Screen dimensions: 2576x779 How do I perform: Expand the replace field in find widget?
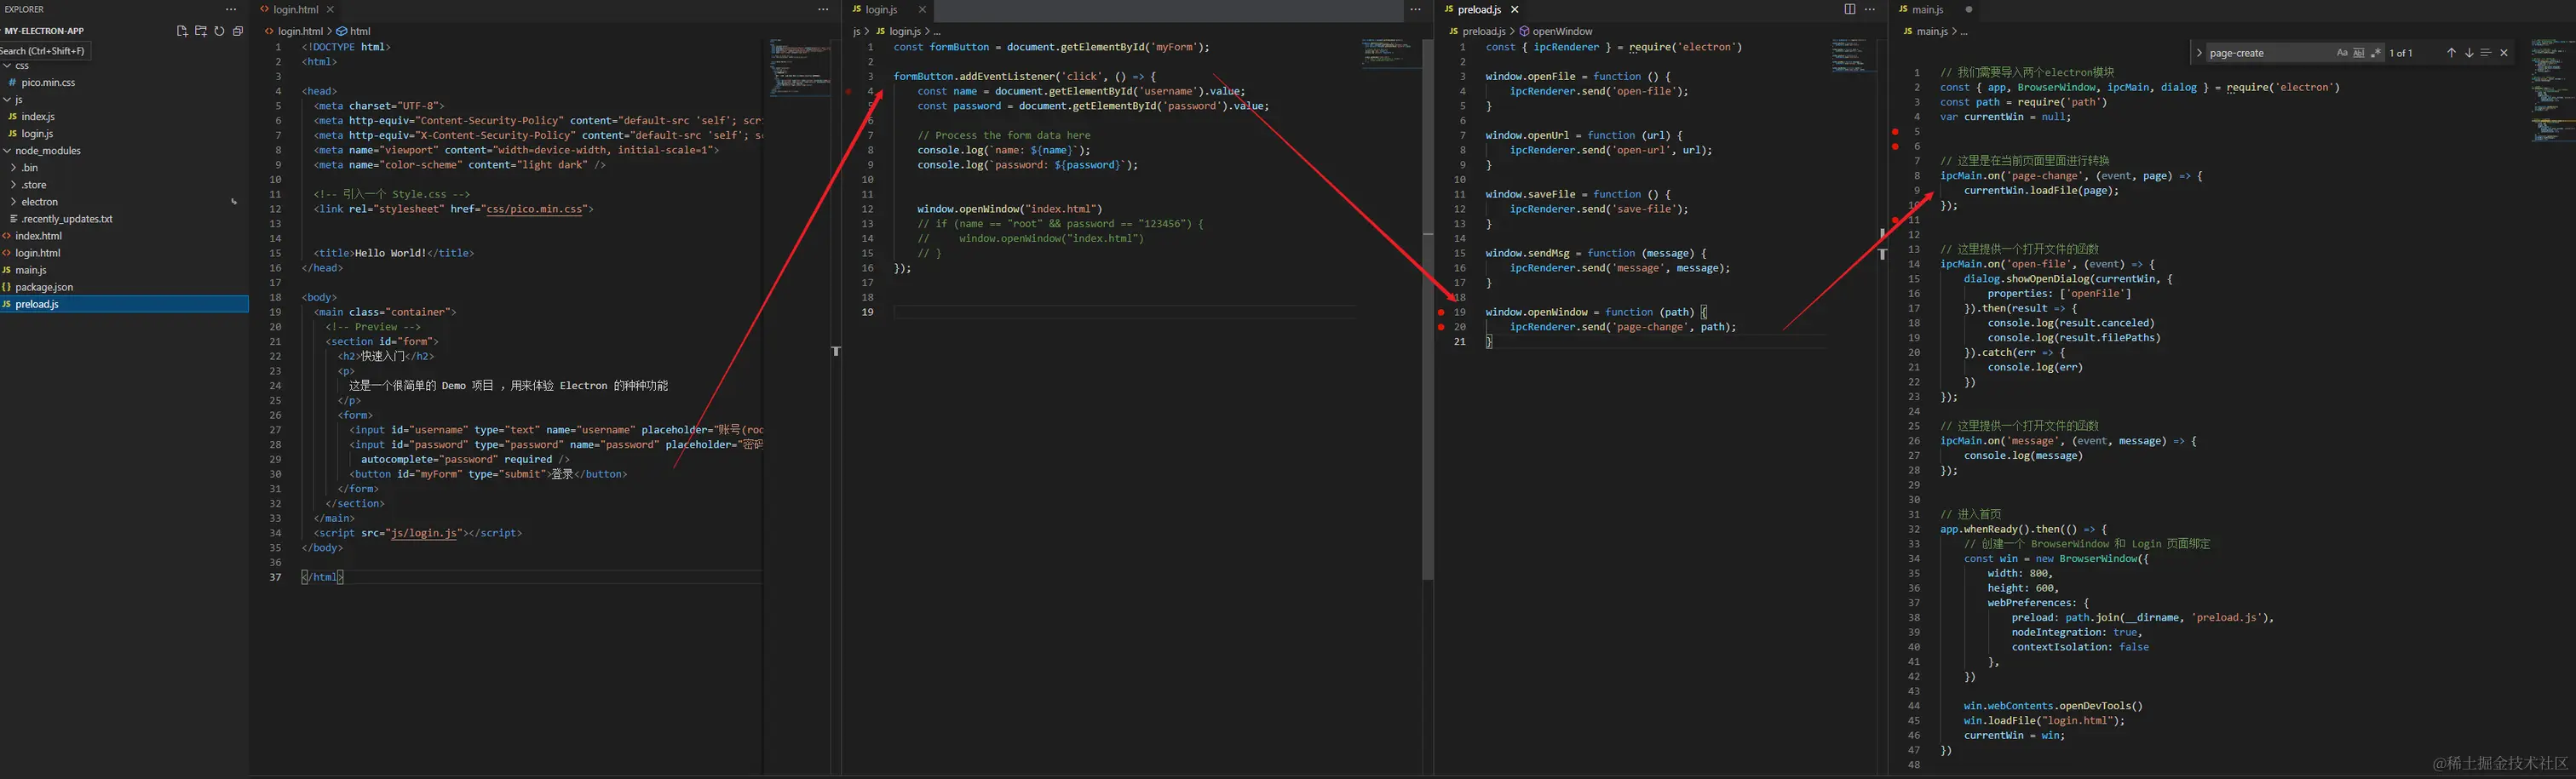(x=2199, y=53)
